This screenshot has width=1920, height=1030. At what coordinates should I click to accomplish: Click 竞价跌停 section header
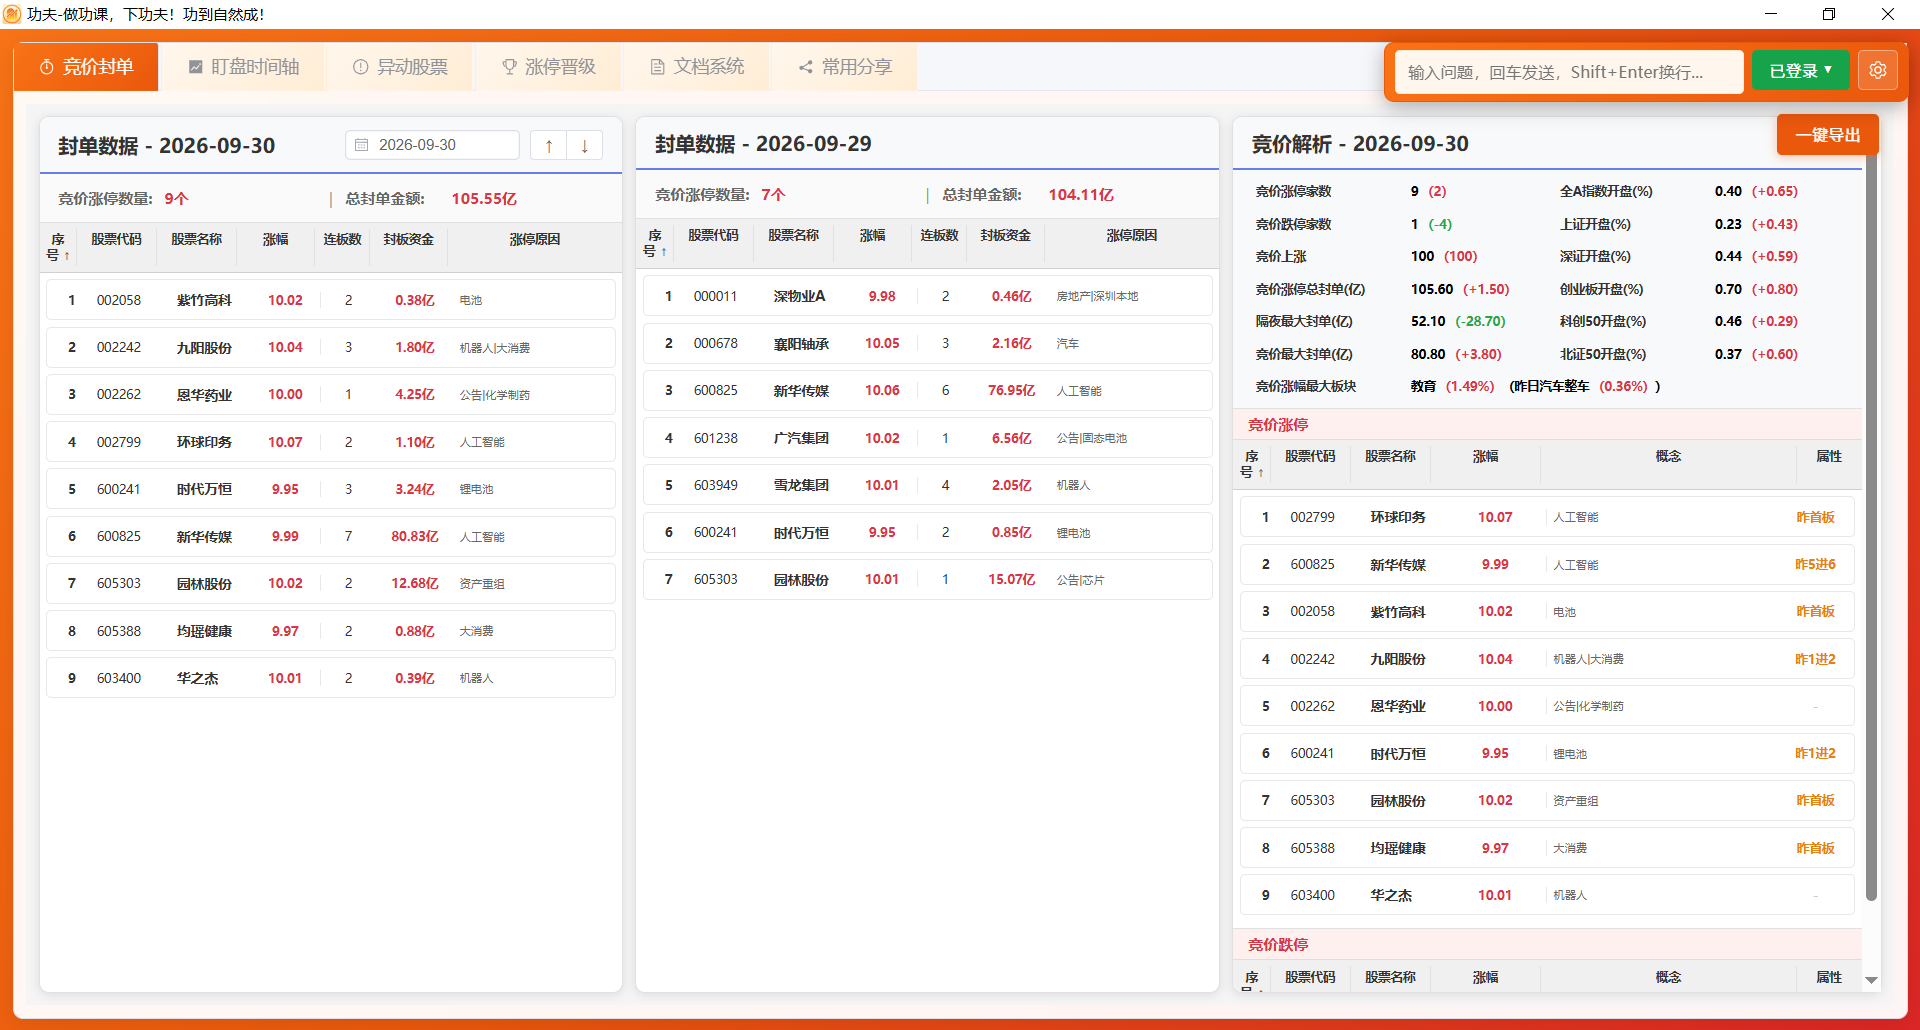pyautogui.click(x=1278, y=944)
